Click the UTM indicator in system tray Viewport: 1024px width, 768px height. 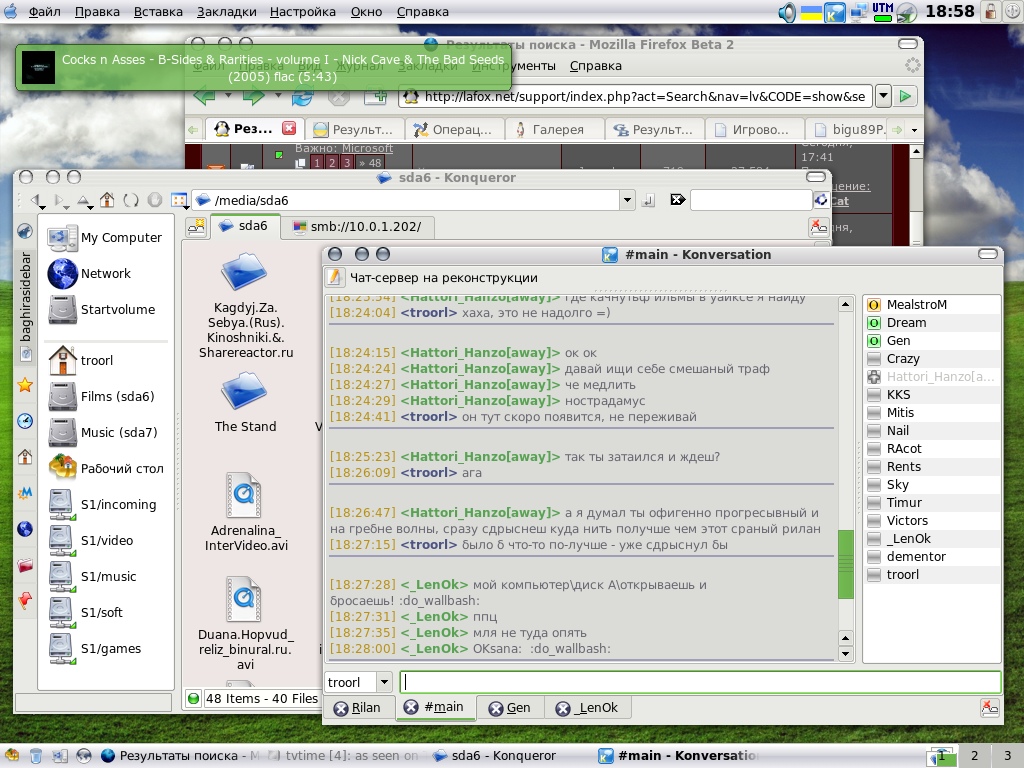(882, 12)
